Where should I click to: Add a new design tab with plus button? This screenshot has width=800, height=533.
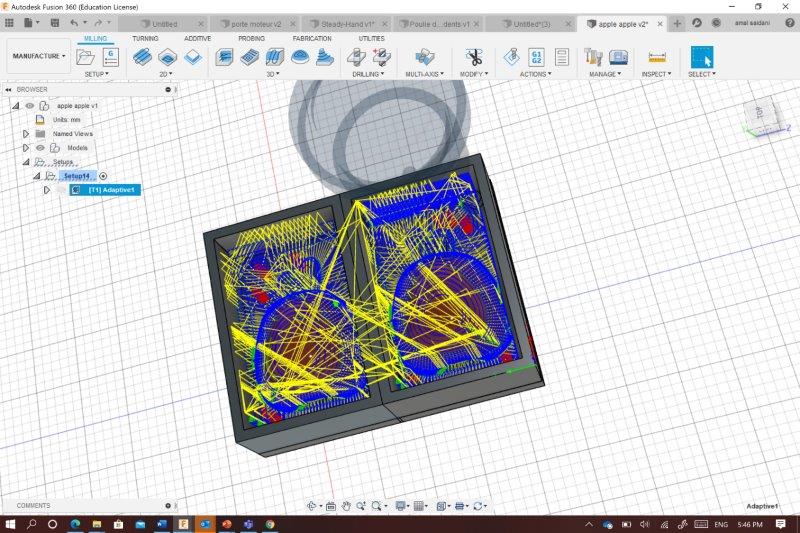pos(677,23)
